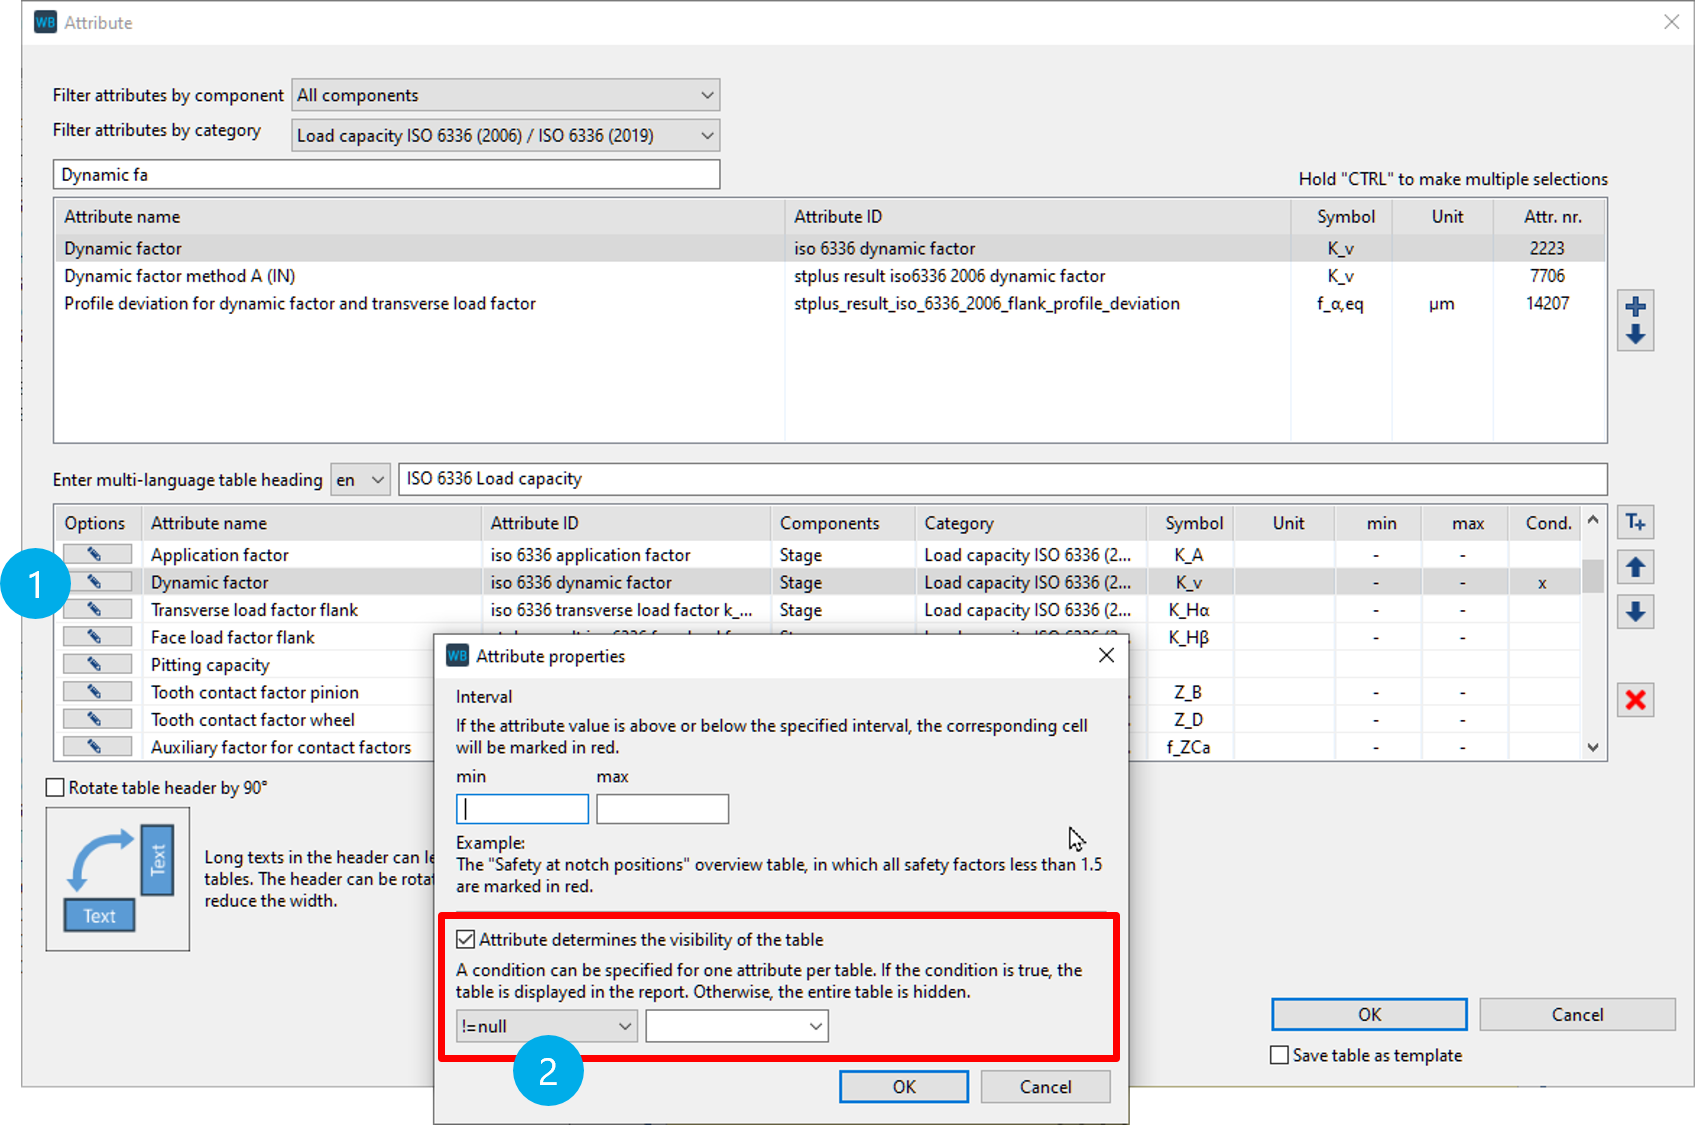Open edit options for Pitting capacity row
The image size is (1695, 1125).
pos(97,664)
